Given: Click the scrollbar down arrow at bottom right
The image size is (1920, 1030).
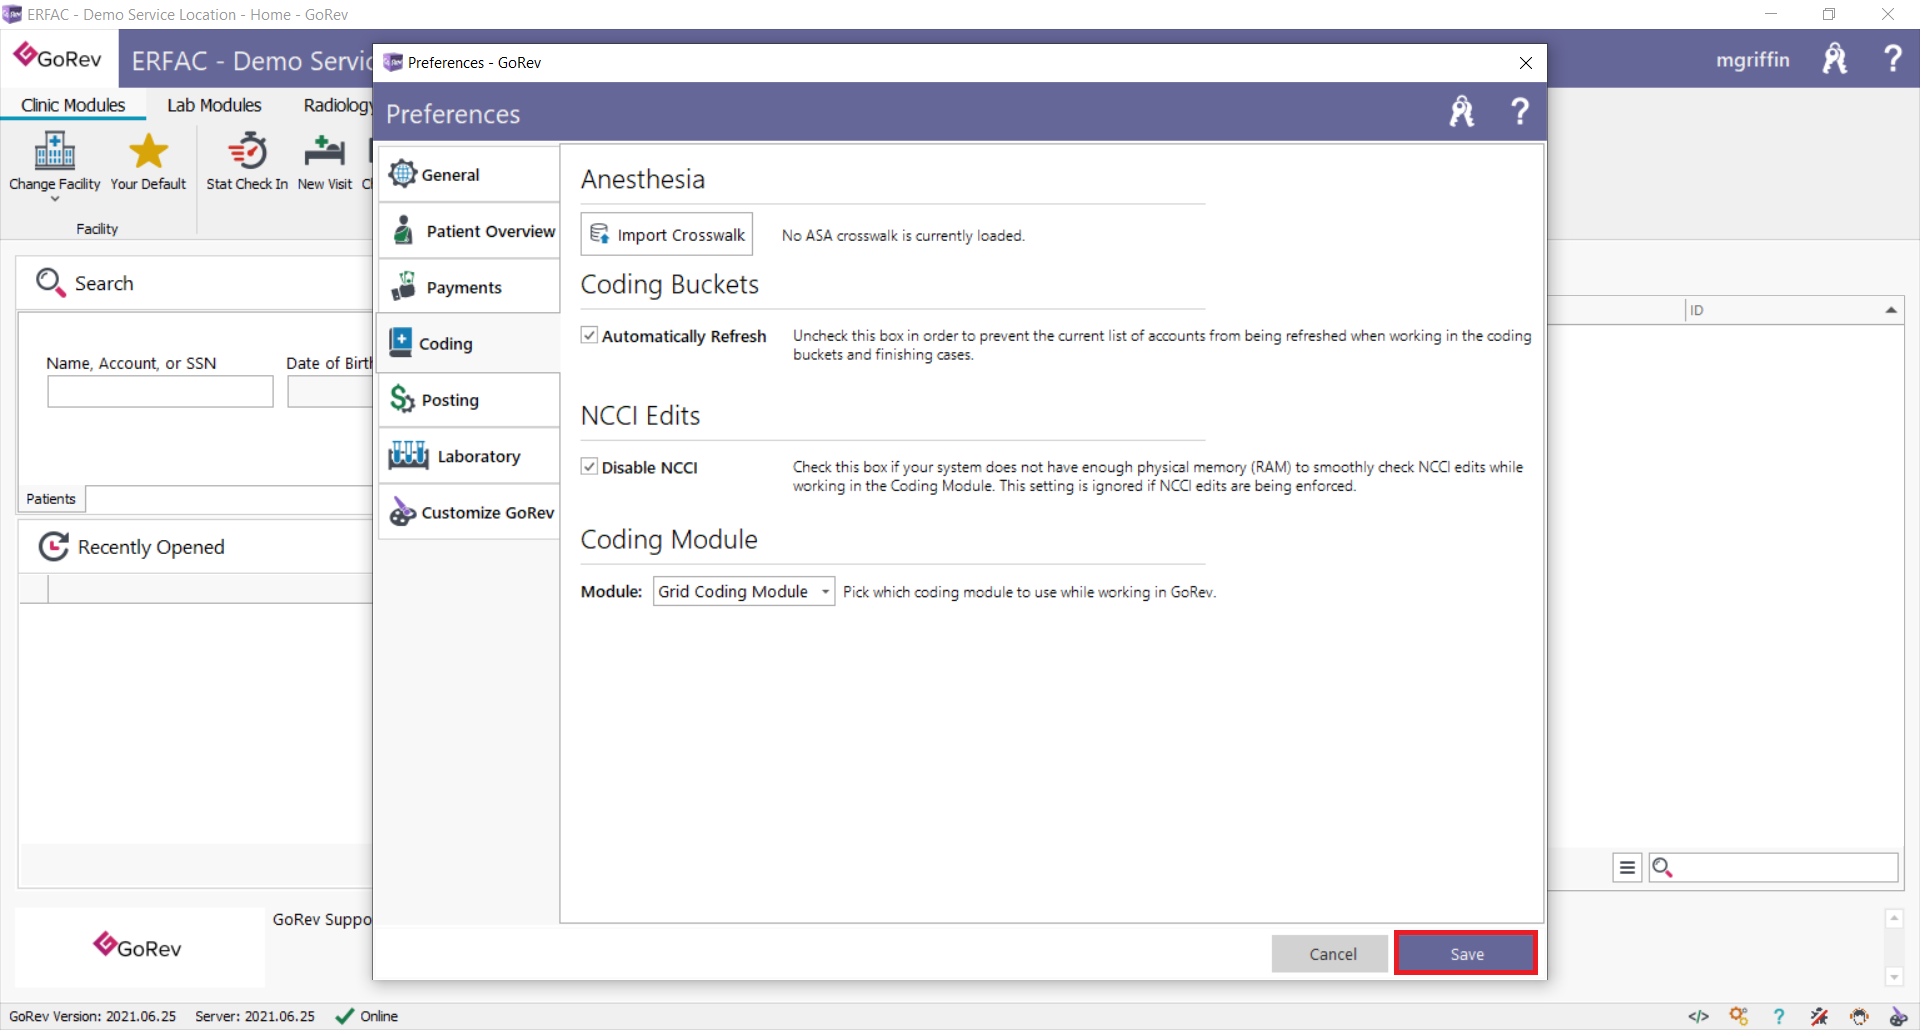Looking at the screenshot, I should [1894, 977].
